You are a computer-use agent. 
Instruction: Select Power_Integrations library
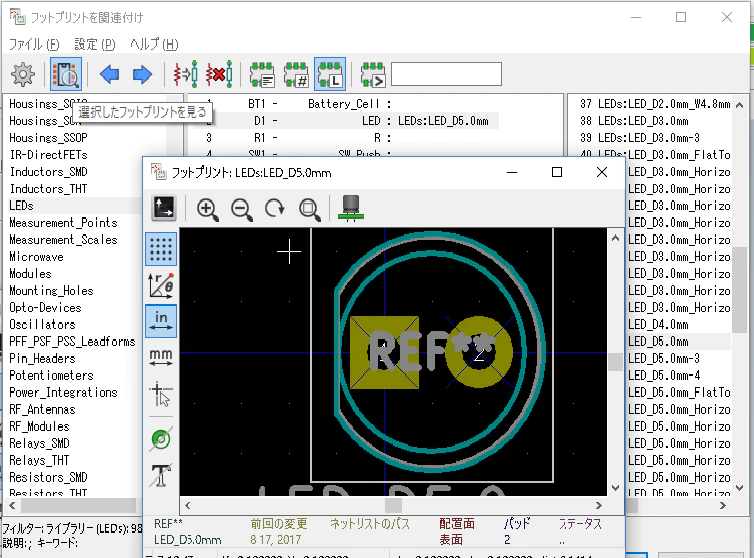point(63,393)
